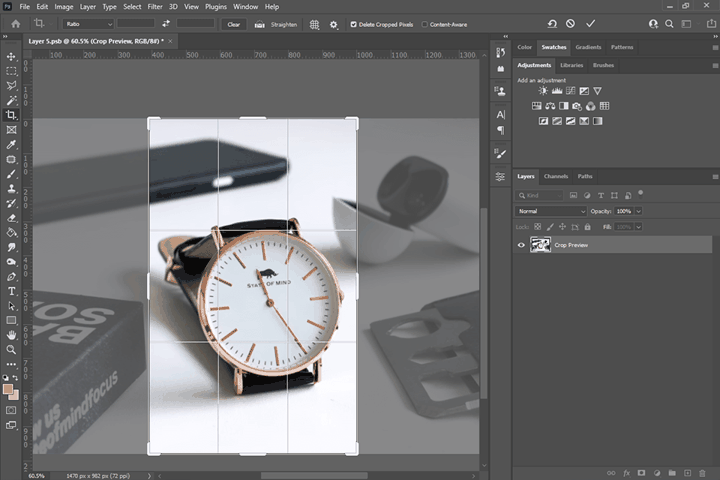Viewport: 720px width, 480px height.
Task: Hide the Crop Preview layer
Action: [521, 245]
